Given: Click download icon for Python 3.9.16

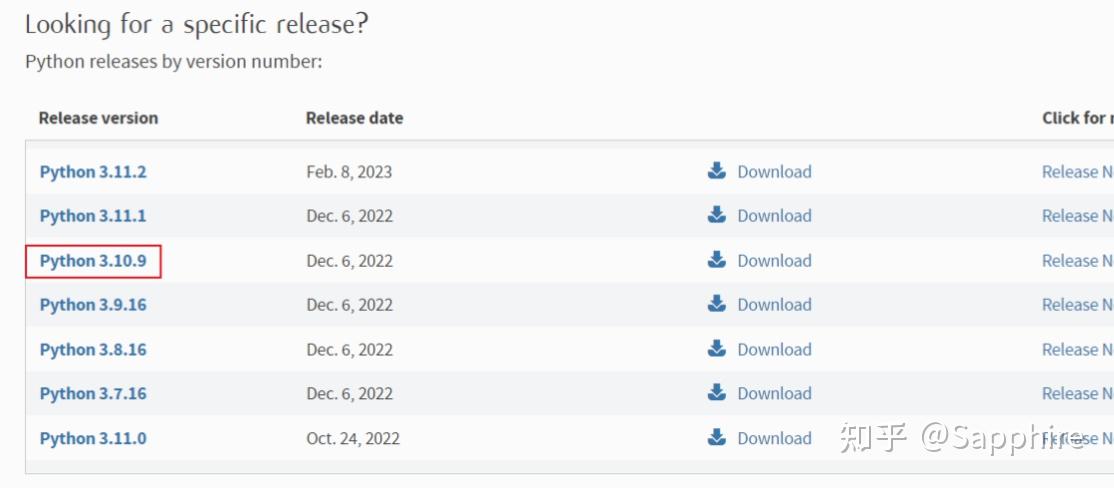Looking at the screenshot, I should coord(716,304).
